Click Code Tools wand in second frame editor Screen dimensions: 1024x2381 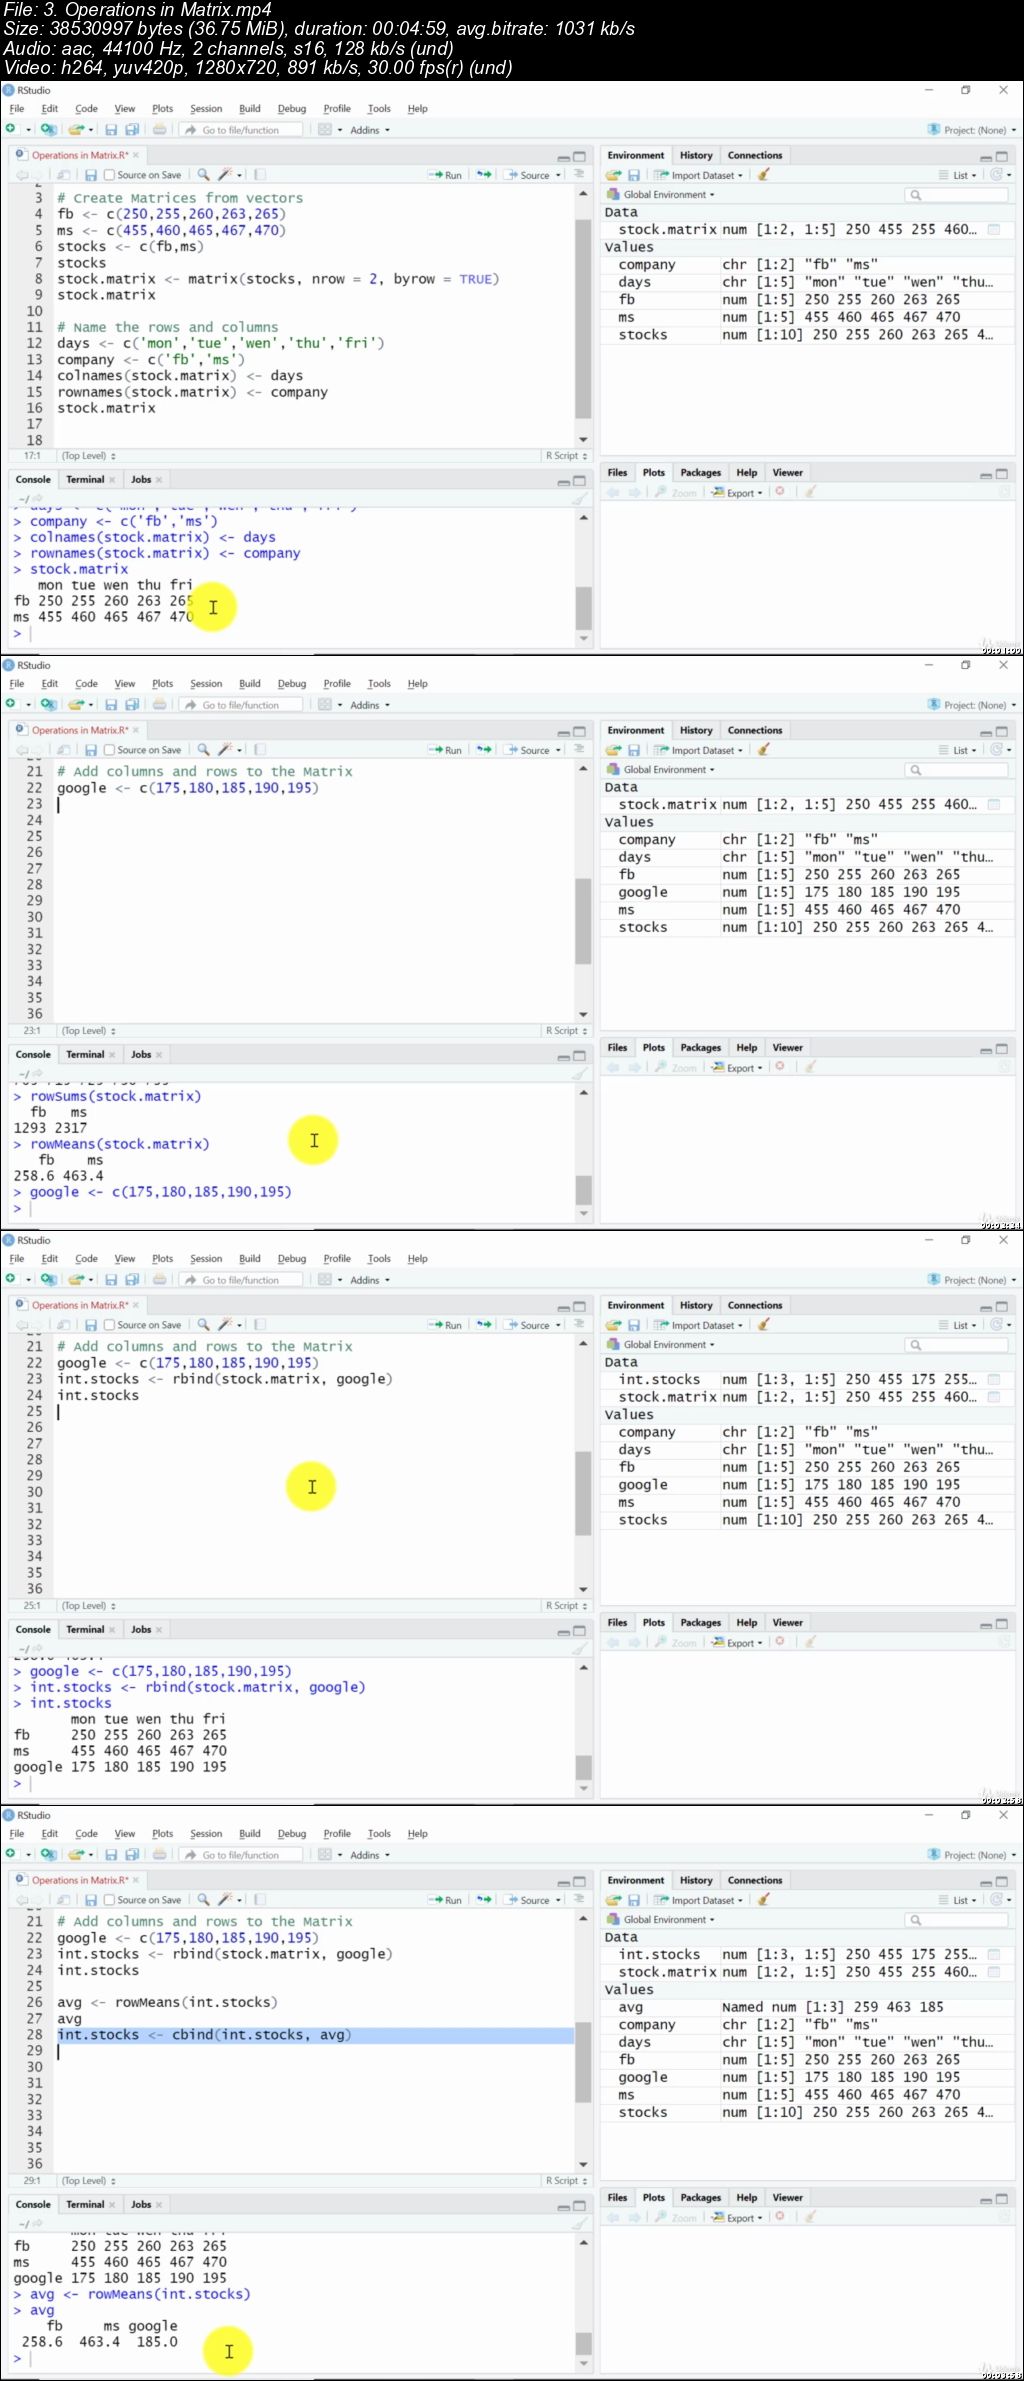(x=227, y=749)
